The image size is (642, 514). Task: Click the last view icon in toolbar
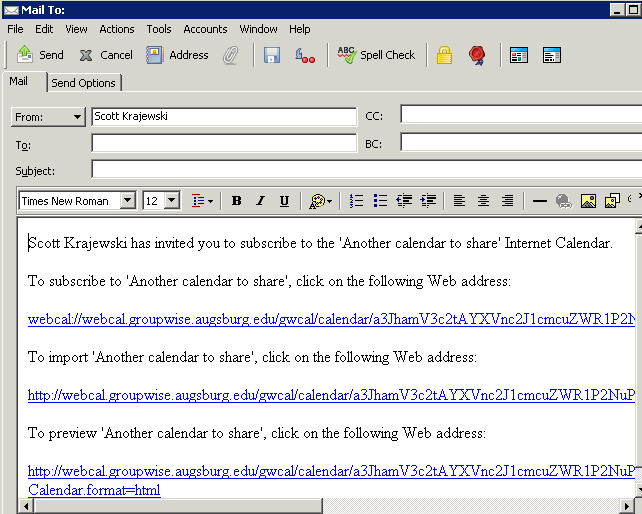(x=552, y=55)
